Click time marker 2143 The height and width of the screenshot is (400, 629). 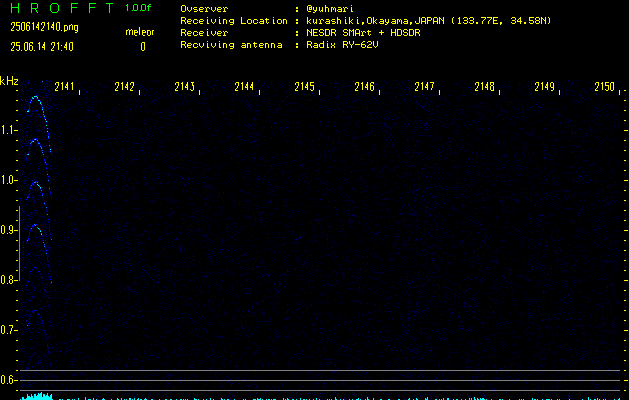coord(185,87)
